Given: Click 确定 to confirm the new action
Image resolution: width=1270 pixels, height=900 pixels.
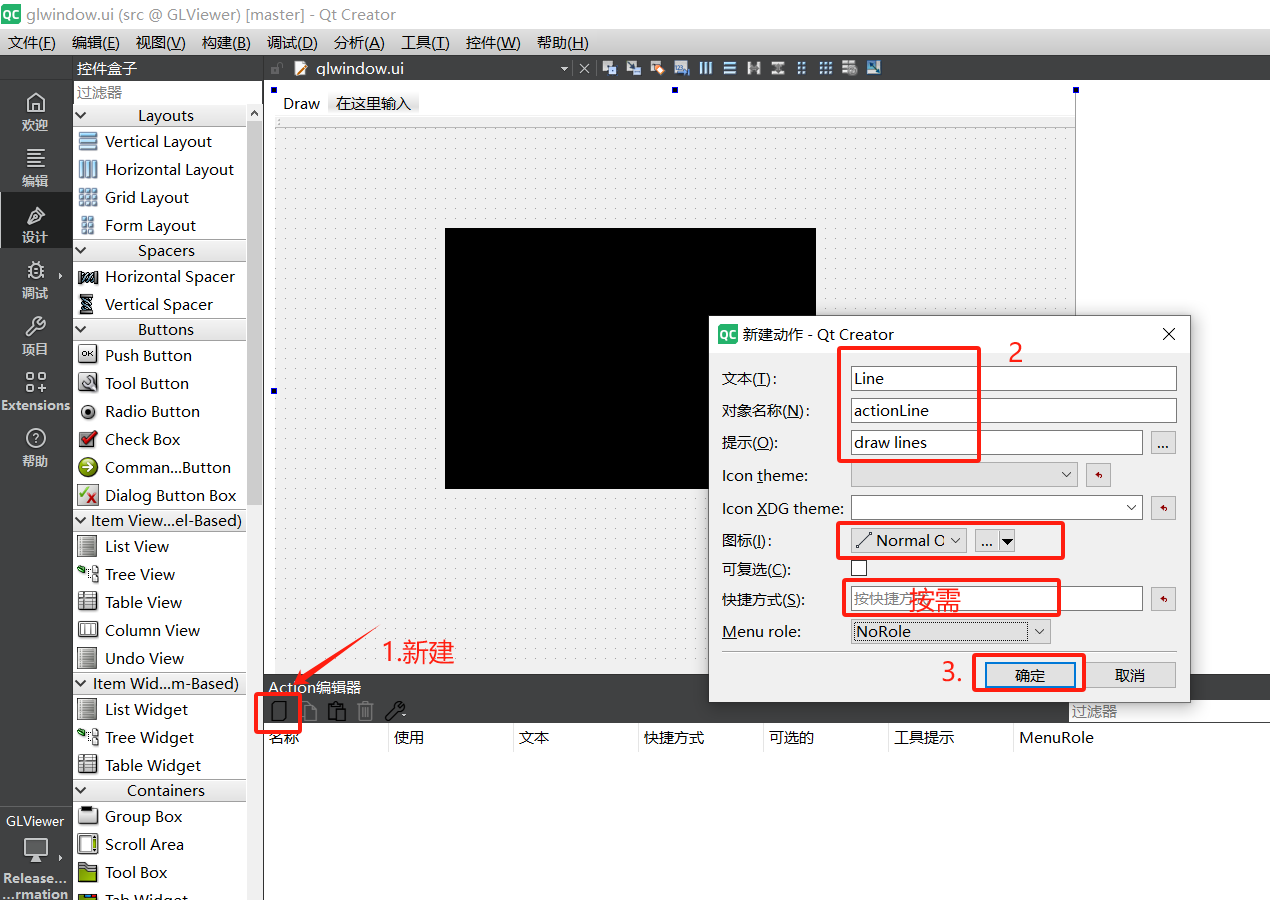Looking at the screenshot, I should tap(1030, 675).
